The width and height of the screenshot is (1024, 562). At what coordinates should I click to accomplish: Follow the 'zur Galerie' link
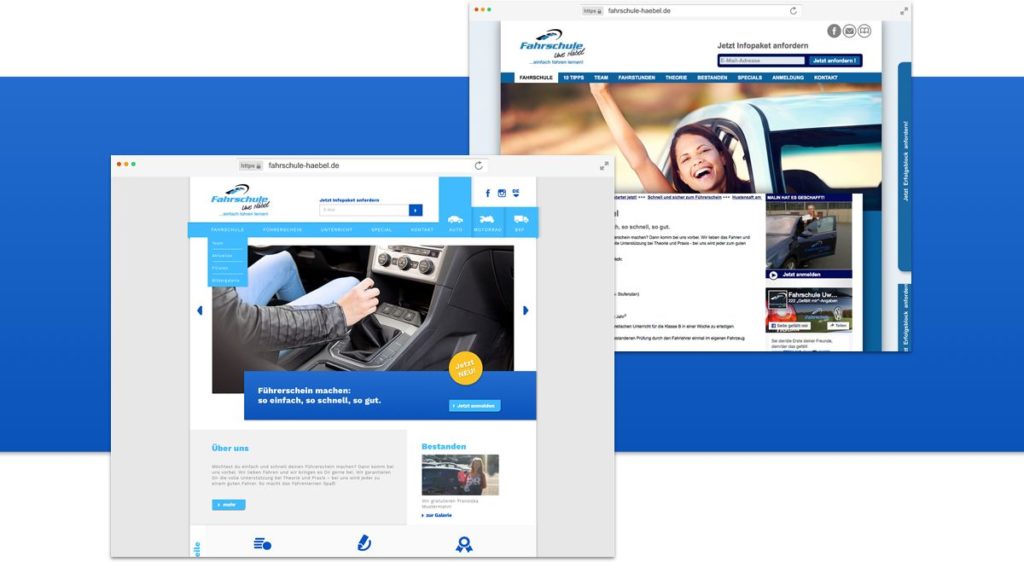(x=437, y=516)
